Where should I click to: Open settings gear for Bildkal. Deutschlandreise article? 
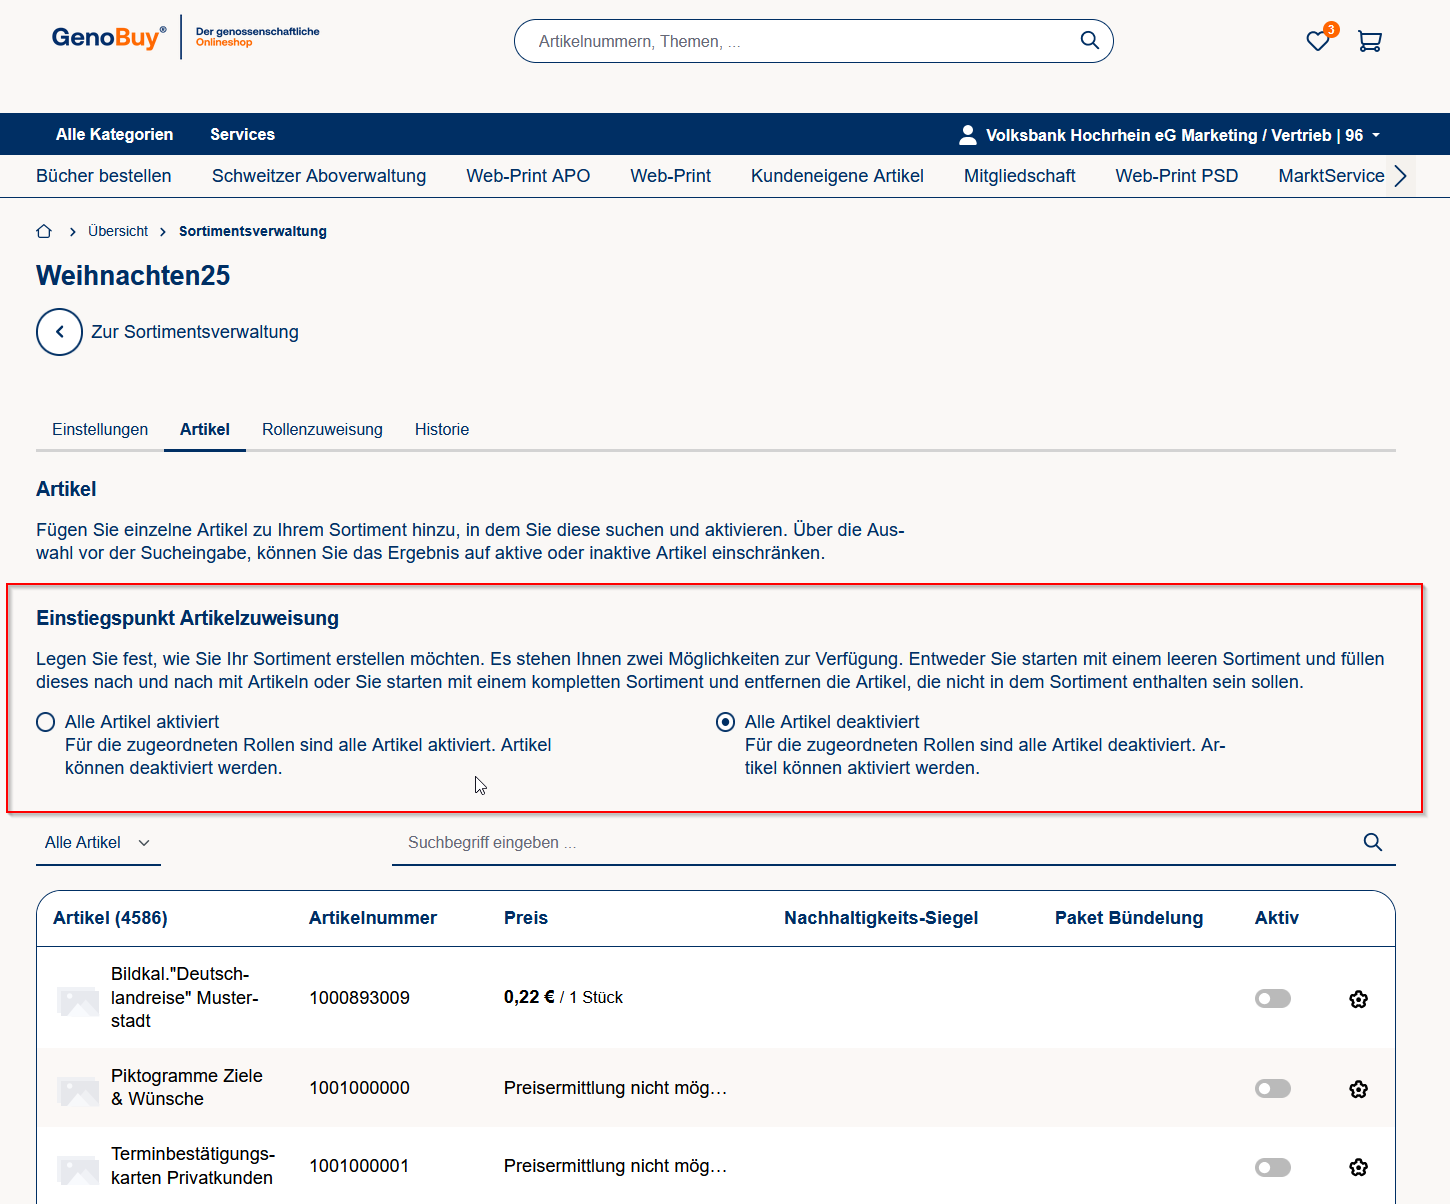pos(1357,999)
